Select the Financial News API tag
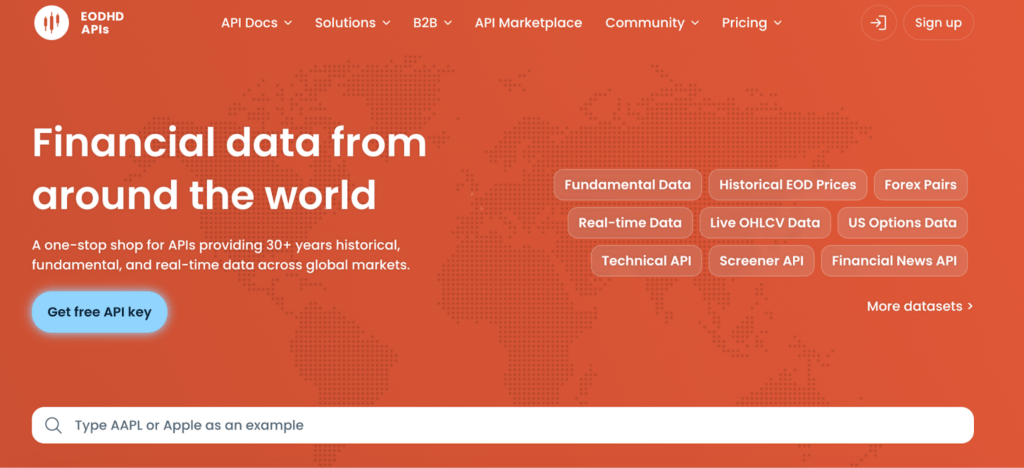This screenshot has width=1024, height=468. tap(894, 260)
